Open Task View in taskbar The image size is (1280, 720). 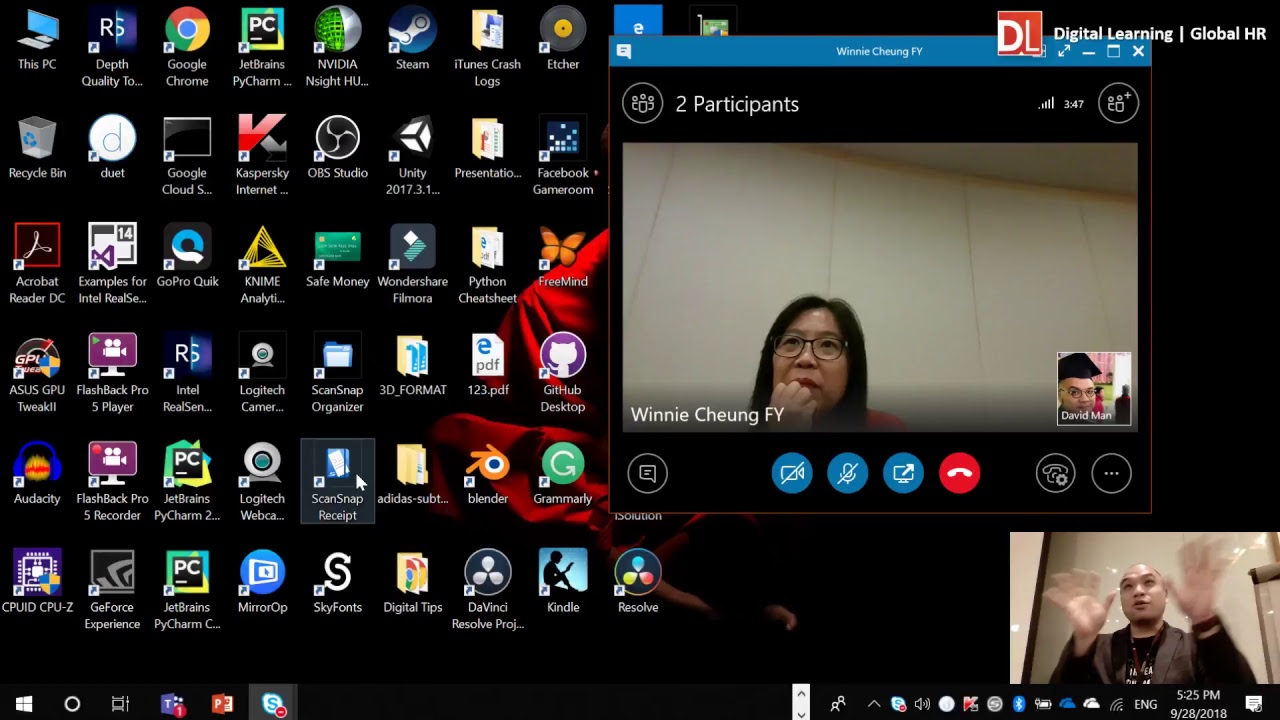[120, 704]
